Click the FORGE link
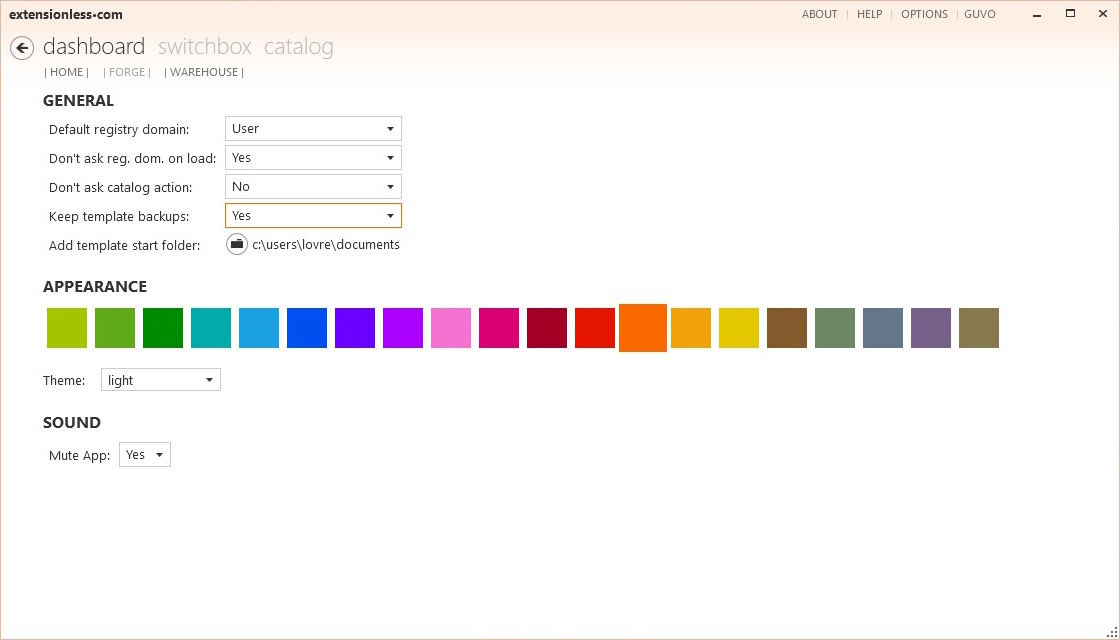The height and width of the screenshot is (640, 1120). coord(127,72)
